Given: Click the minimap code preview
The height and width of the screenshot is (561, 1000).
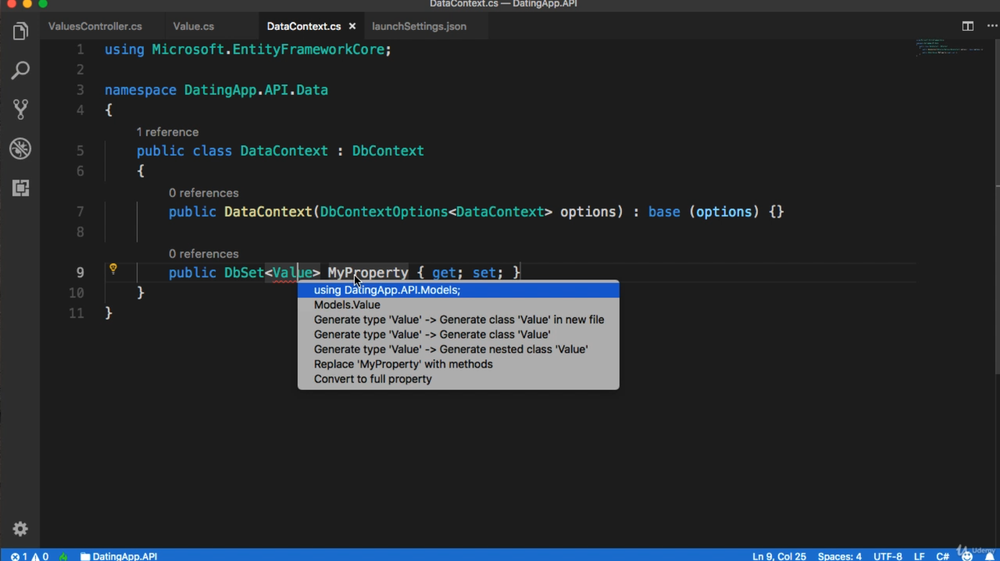Looking at the screenshot, I should 950,48.
